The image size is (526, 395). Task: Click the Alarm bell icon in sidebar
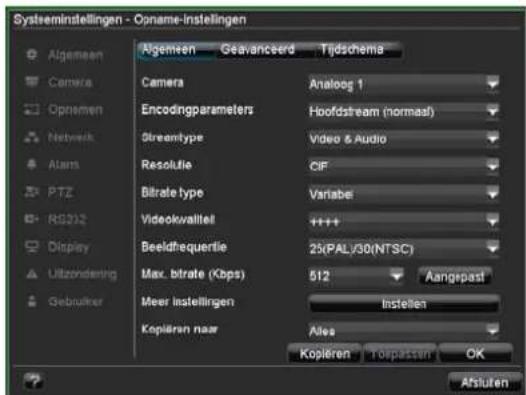click(x=32, y=164)
